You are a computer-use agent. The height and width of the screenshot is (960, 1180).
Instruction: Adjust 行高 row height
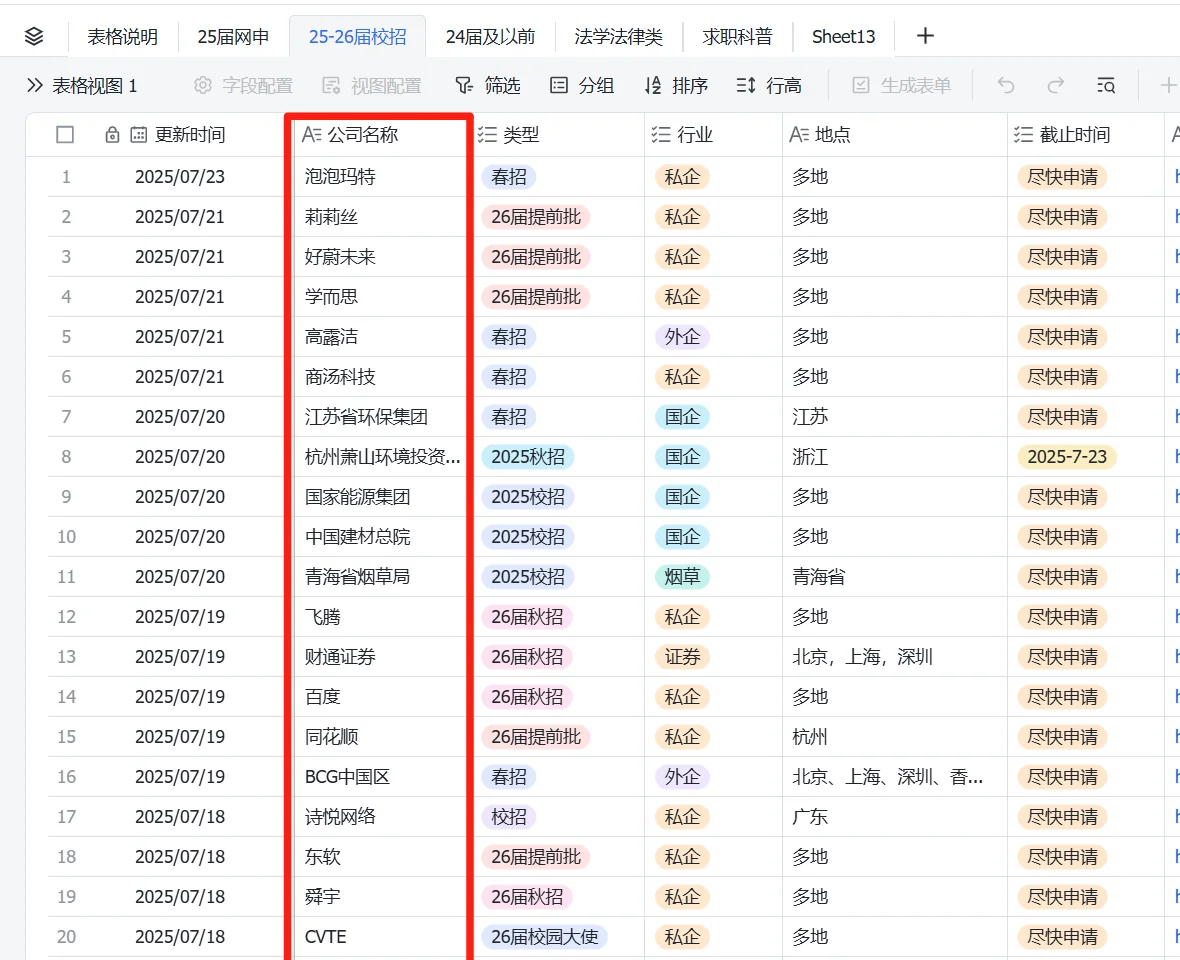click(x=769, y=86)
